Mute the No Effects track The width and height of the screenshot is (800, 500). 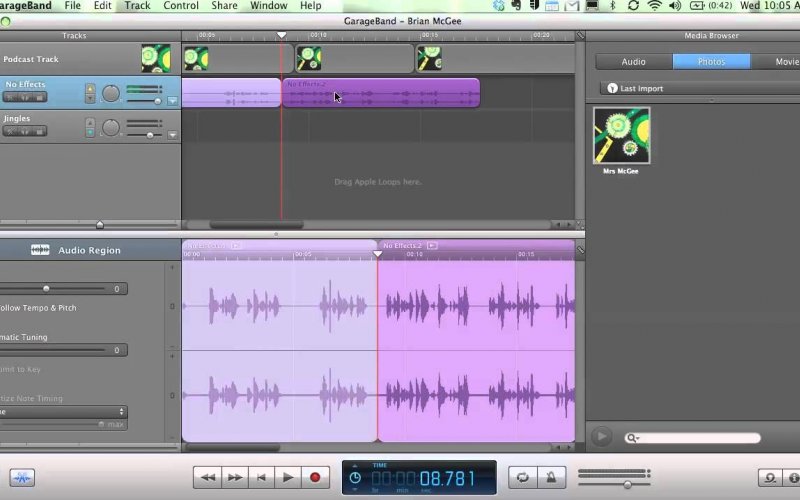point(24,97)
